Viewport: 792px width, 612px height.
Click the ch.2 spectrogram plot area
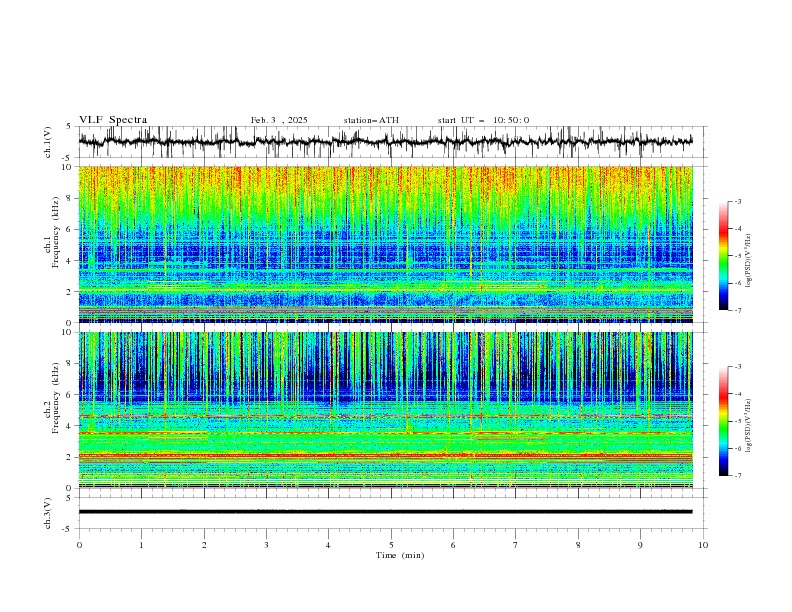386,410
